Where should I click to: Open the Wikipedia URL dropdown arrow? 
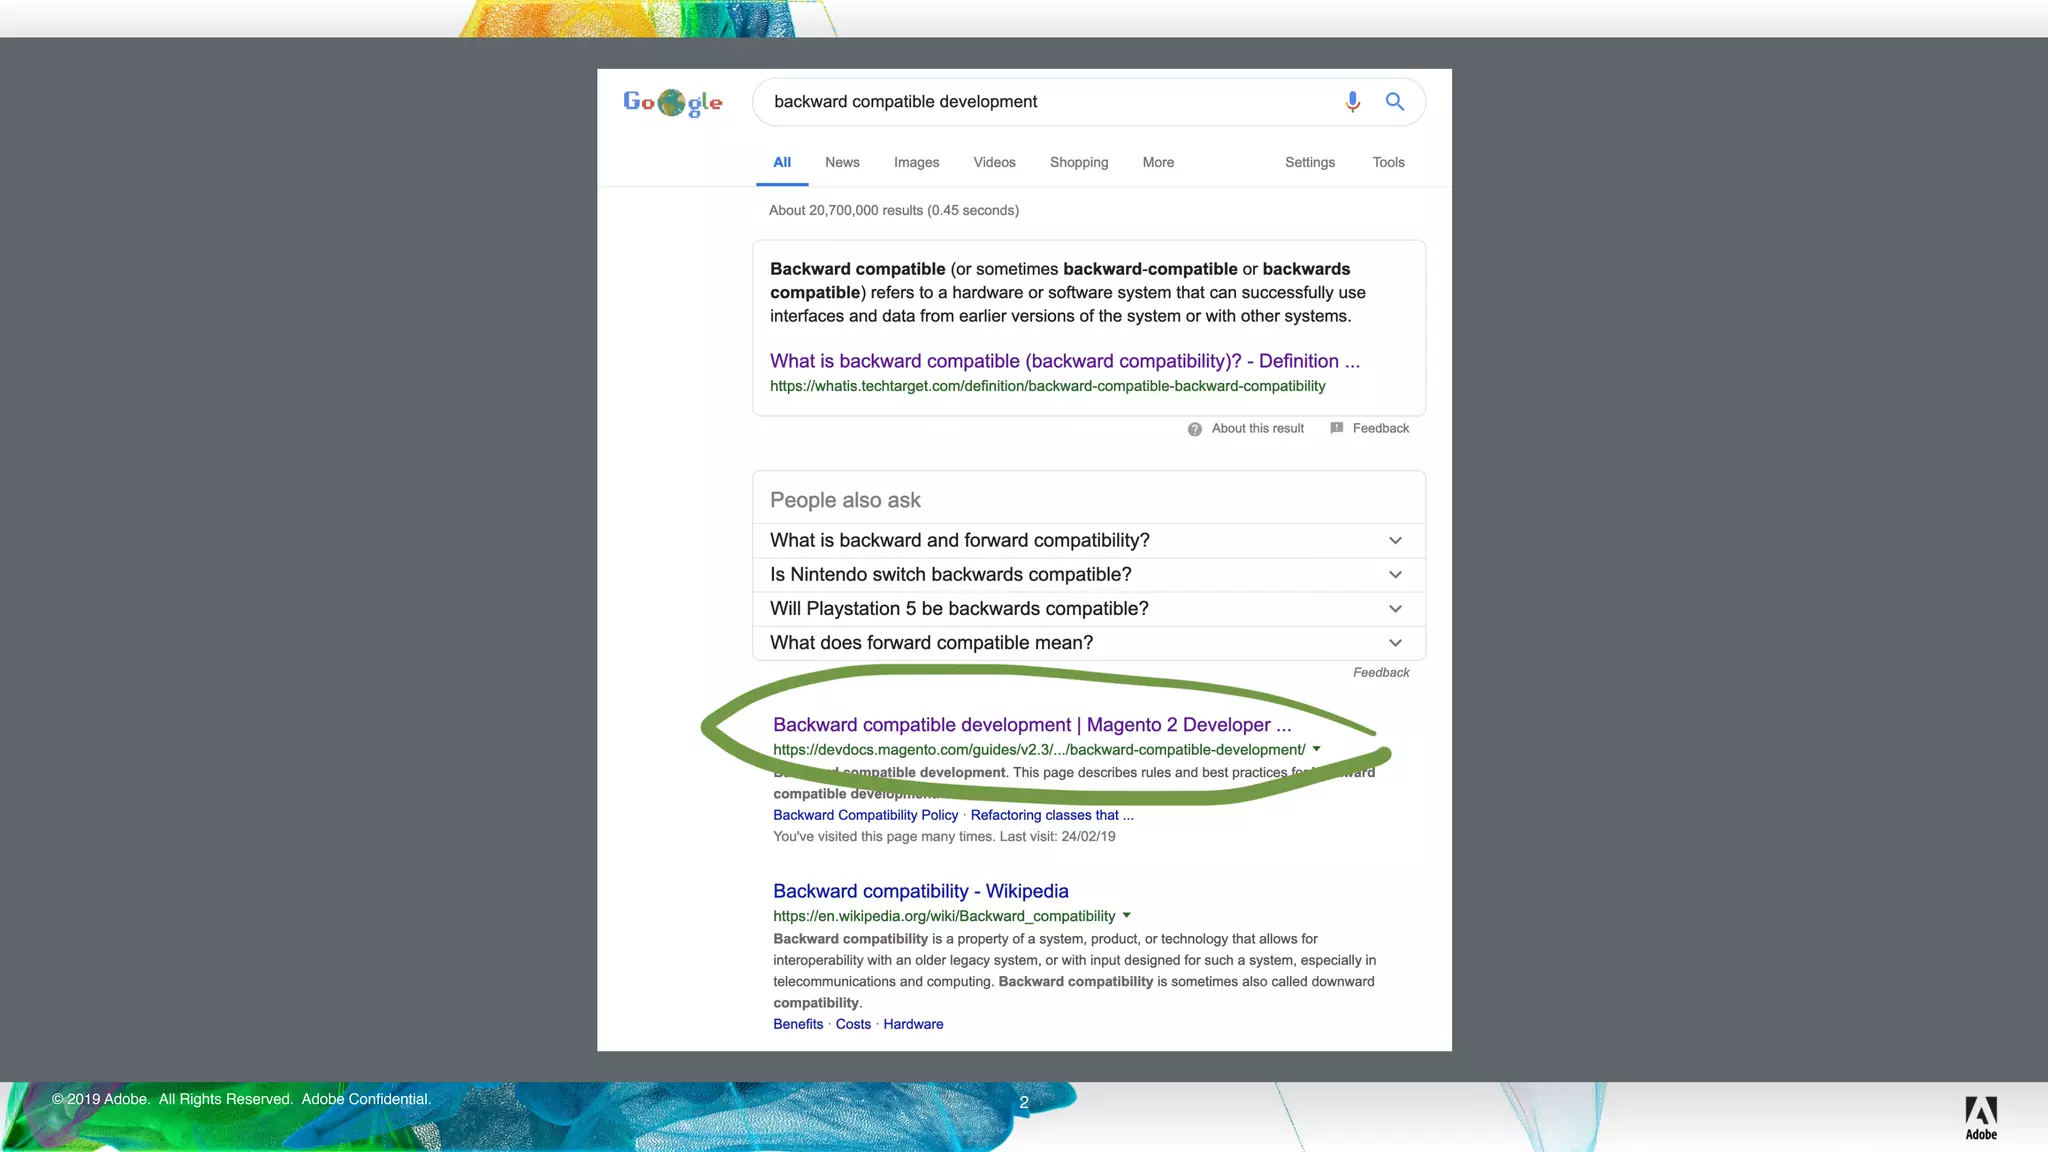1127,915
